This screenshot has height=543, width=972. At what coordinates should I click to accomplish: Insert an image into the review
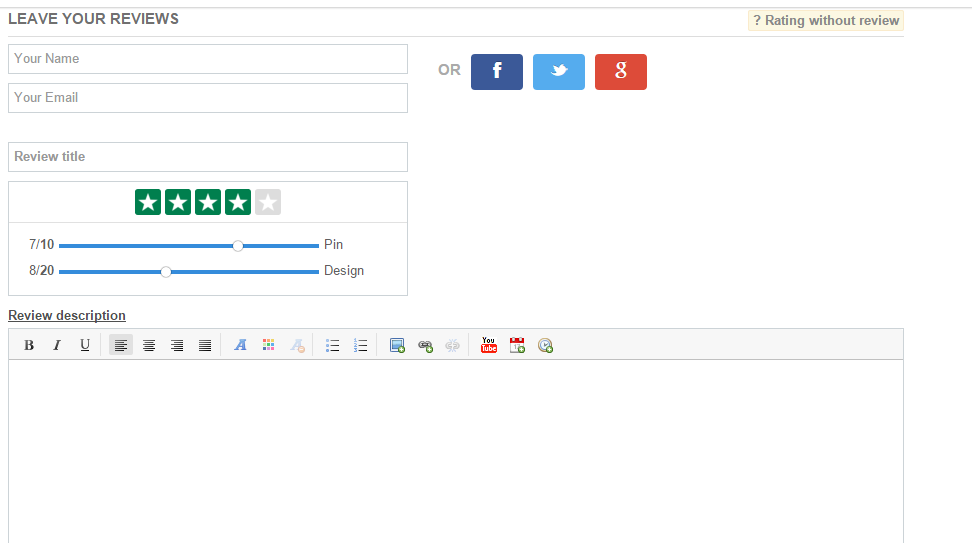click(x=397, y=345)
